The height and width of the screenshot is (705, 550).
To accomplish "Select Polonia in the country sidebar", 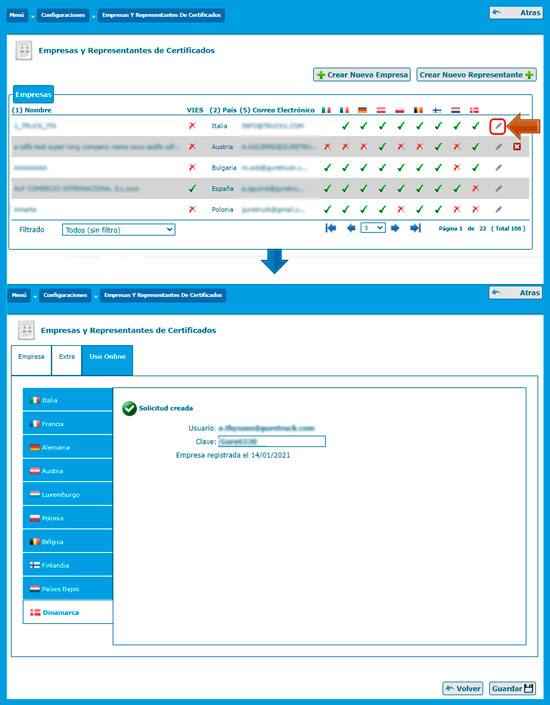I will 67,518.
